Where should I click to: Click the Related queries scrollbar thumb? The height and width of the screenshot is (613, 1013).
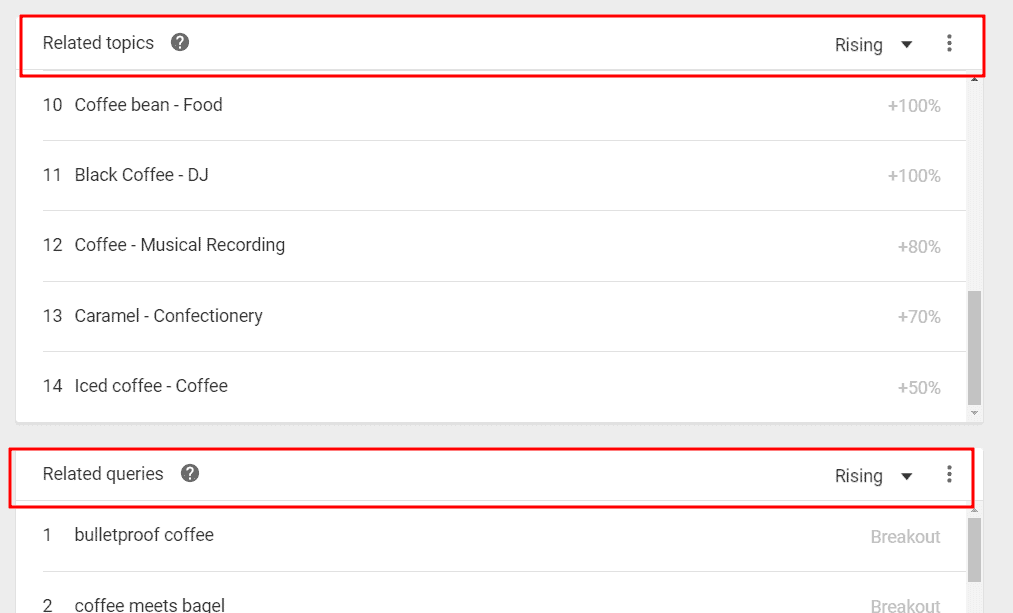974,550
